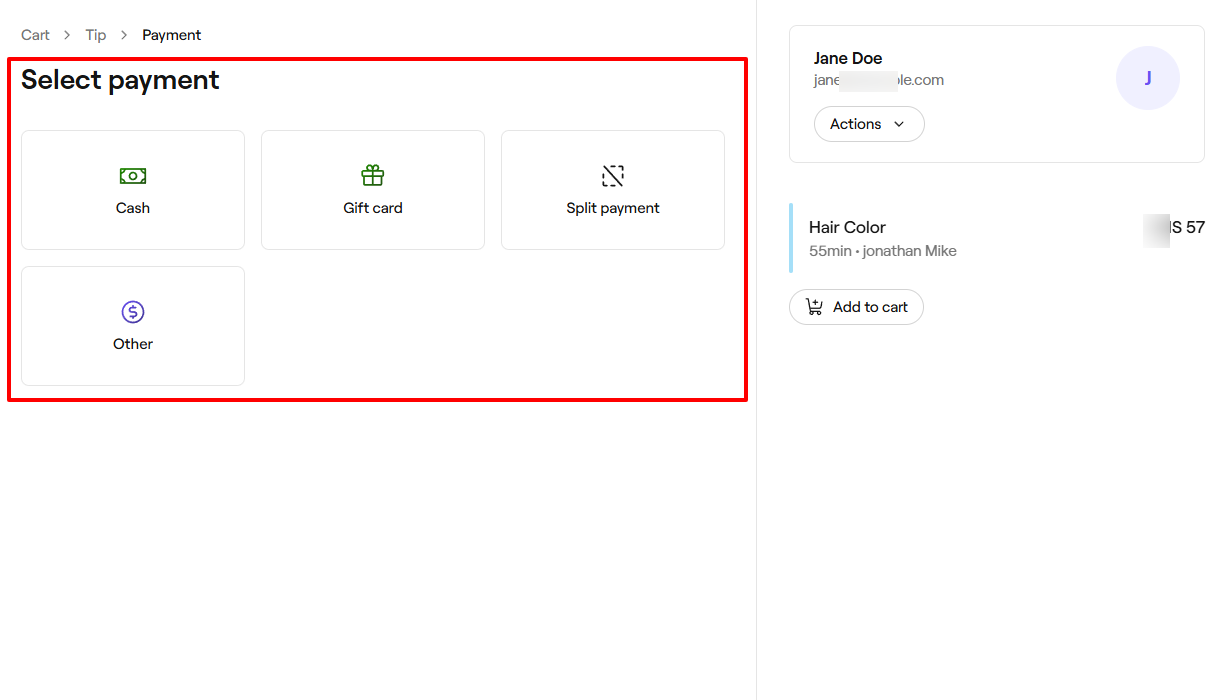Expand the Actions dropdown

coord(868,124)
